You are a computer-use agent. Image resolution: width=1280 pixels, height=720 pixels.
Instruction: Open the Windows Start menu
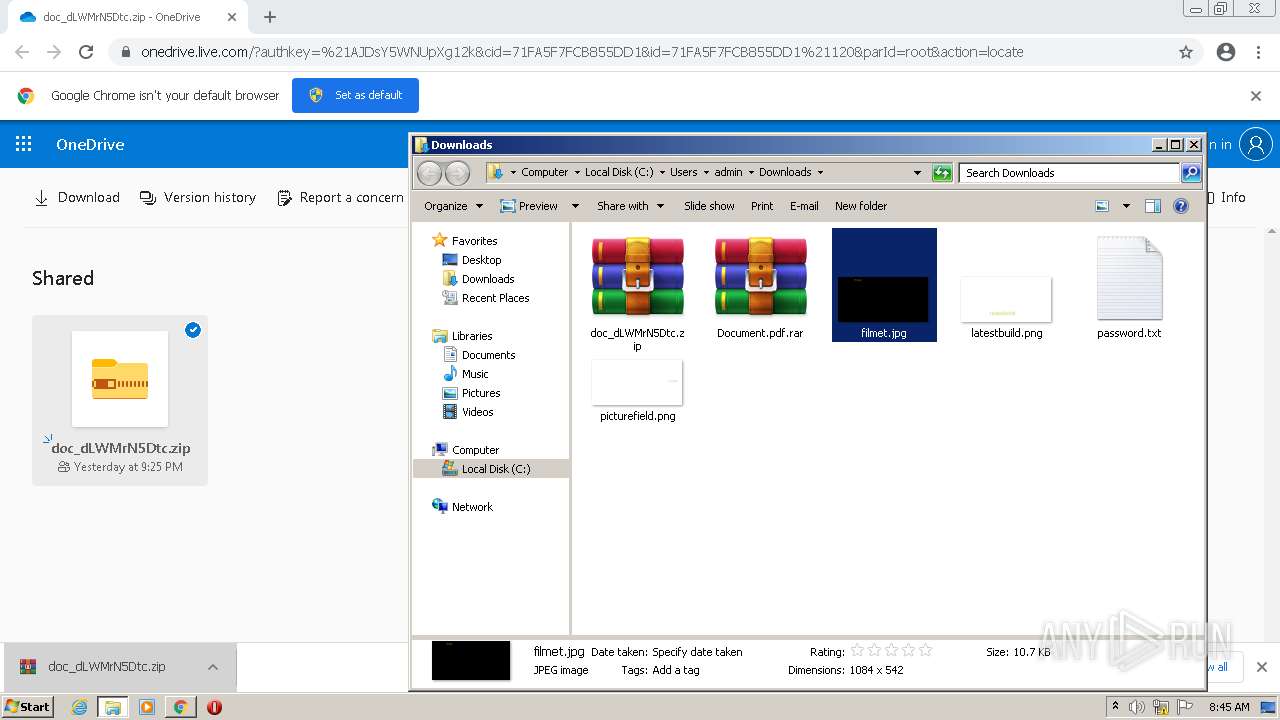[28, 707]
